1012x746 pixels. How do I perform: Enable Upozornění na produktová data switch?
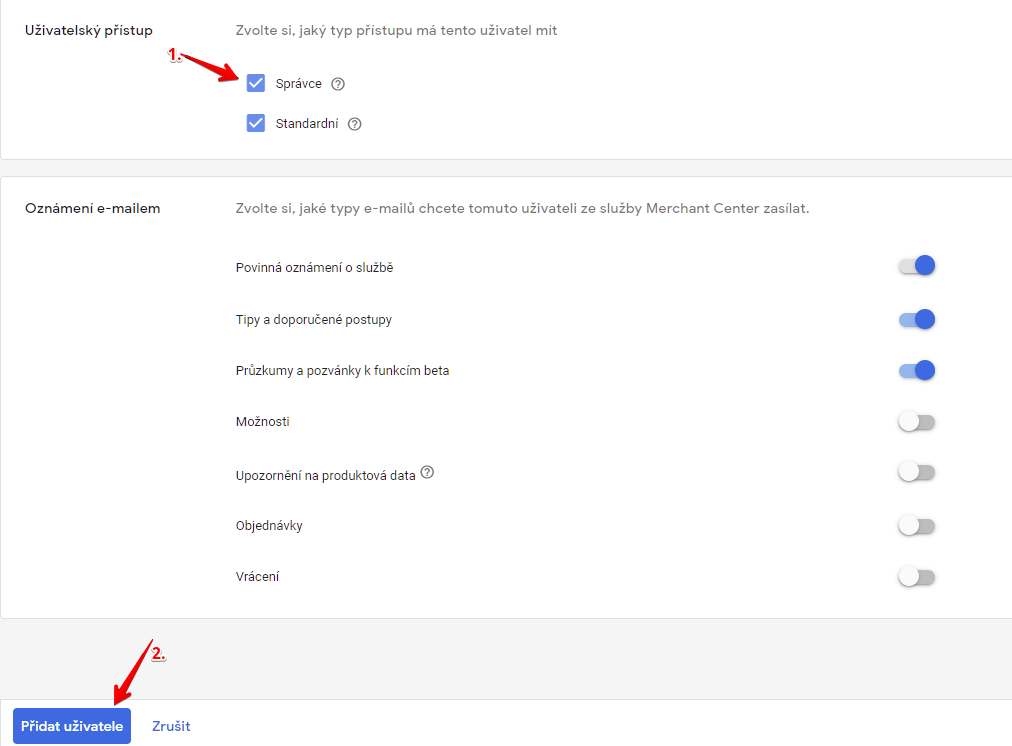(916, 473)
